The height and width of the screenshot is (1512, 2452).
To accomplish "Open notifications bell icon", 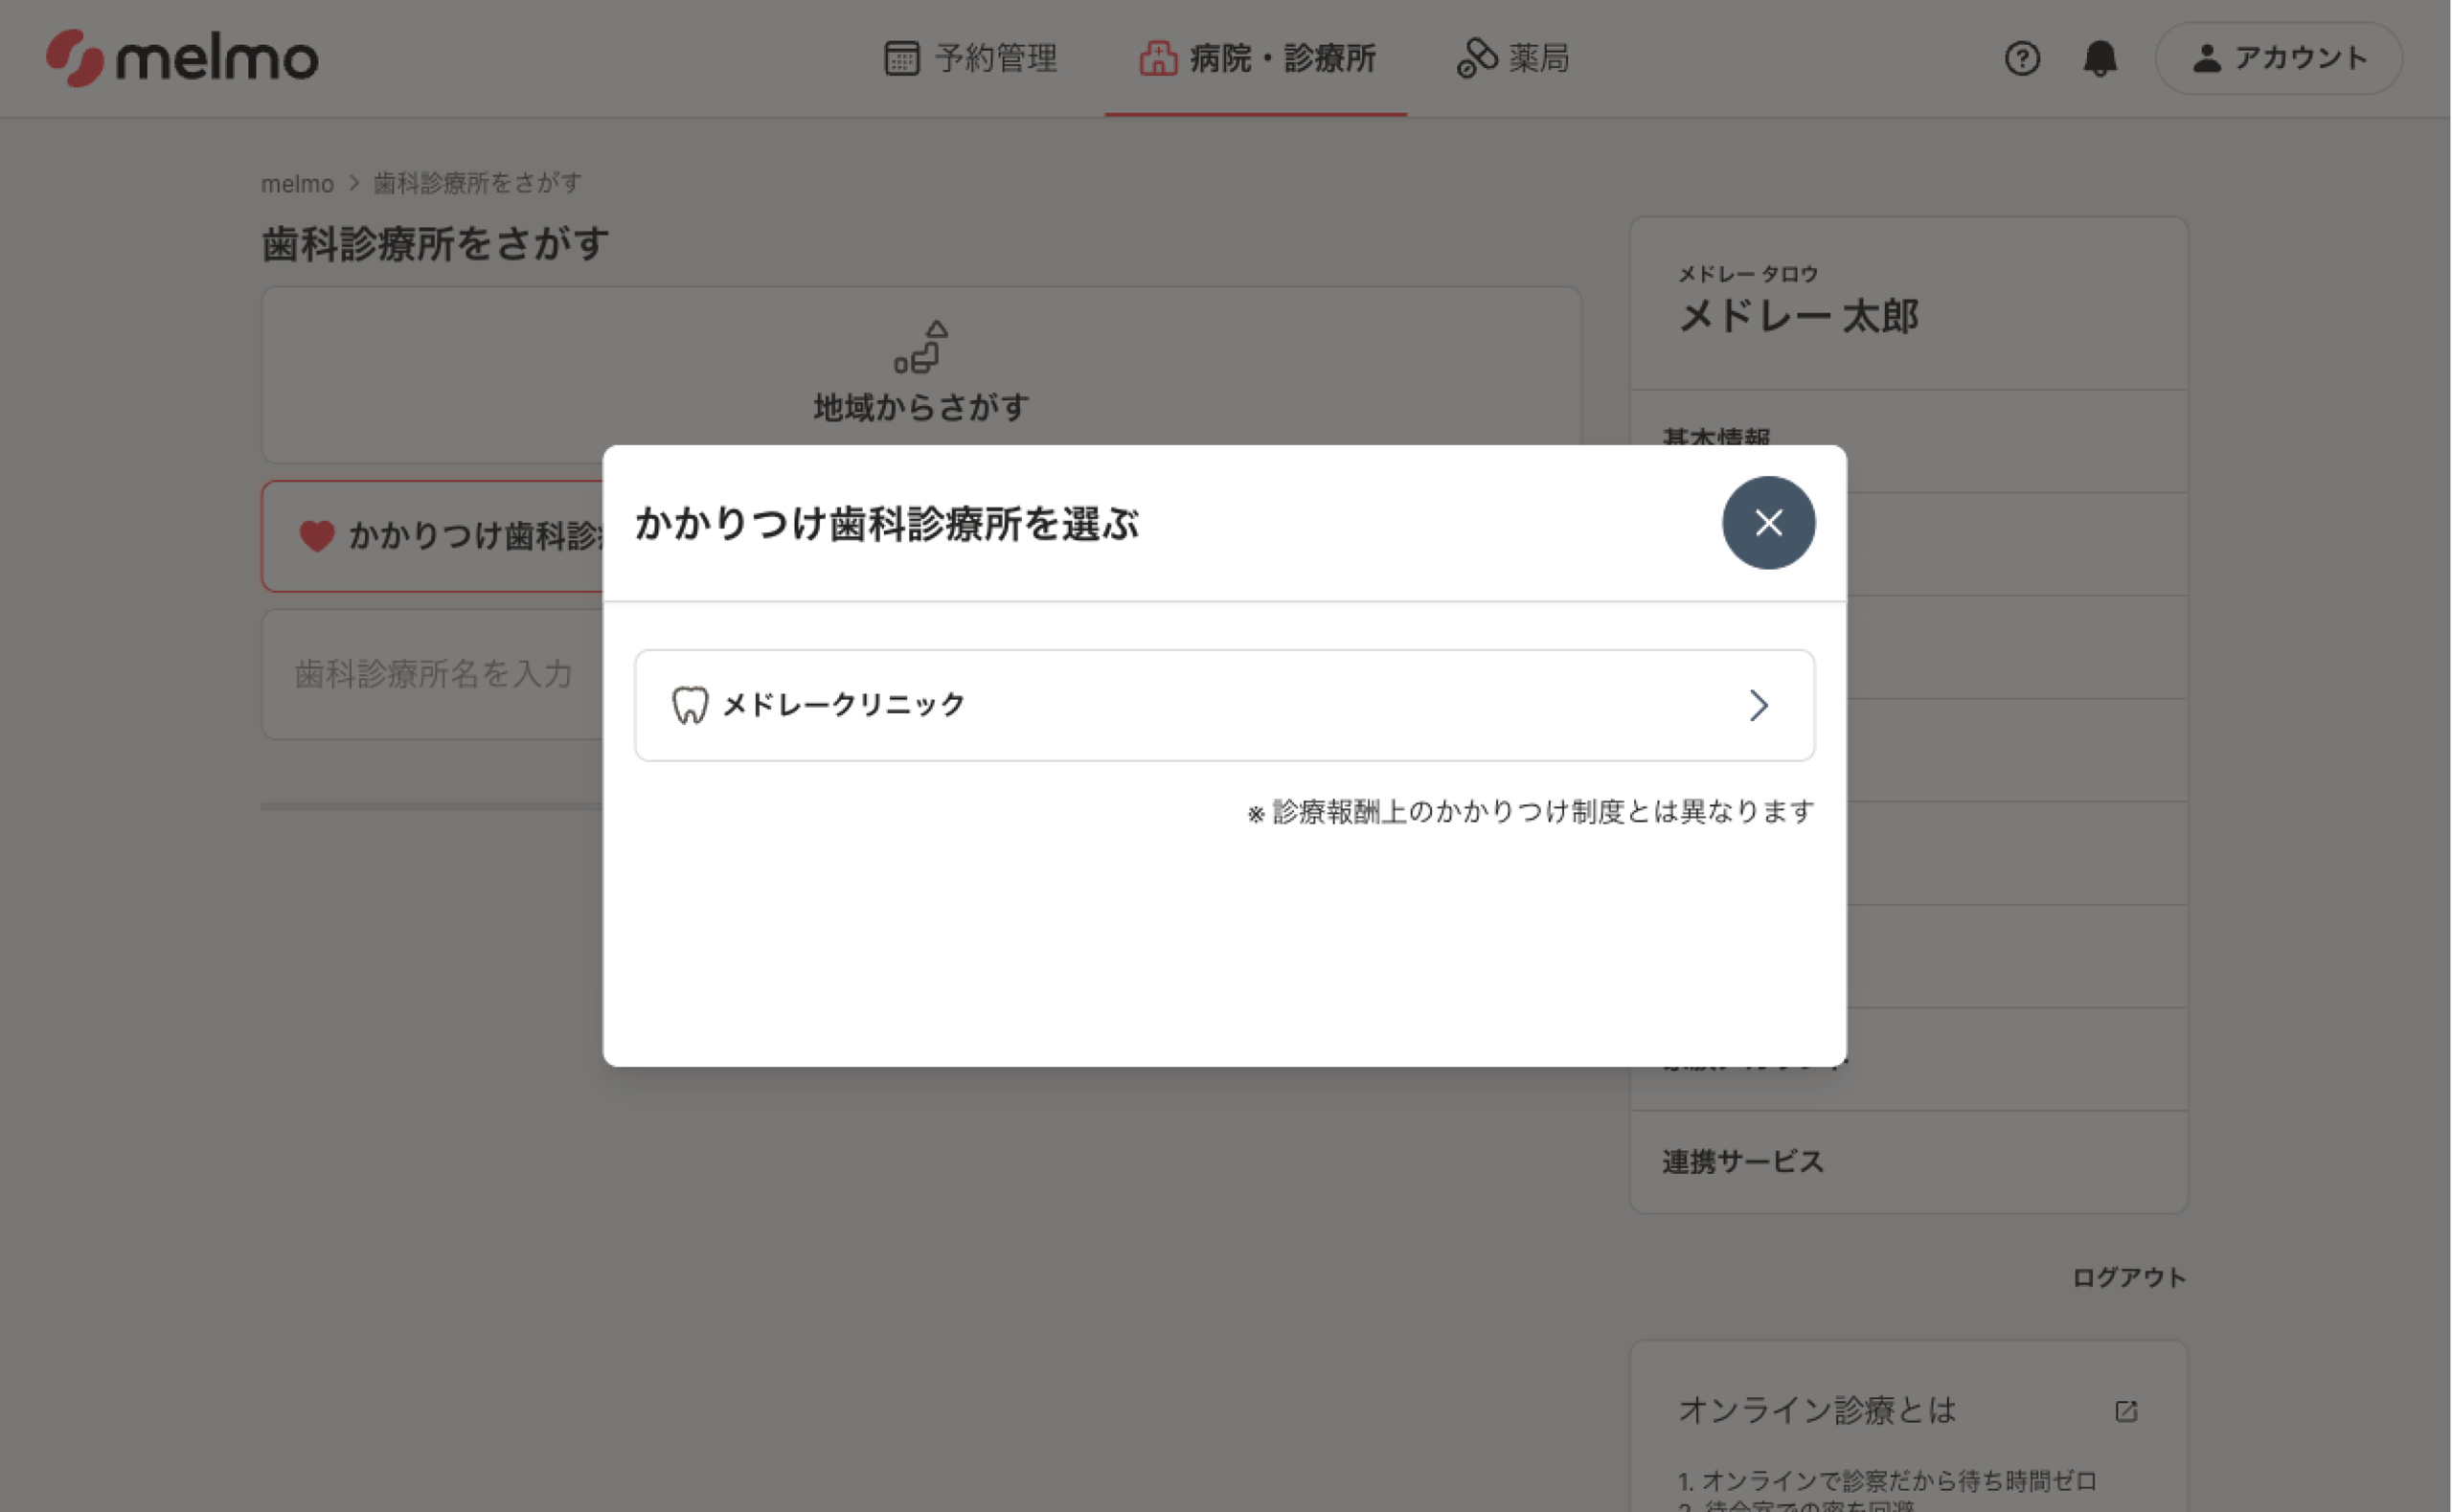I will [2099, 58].
